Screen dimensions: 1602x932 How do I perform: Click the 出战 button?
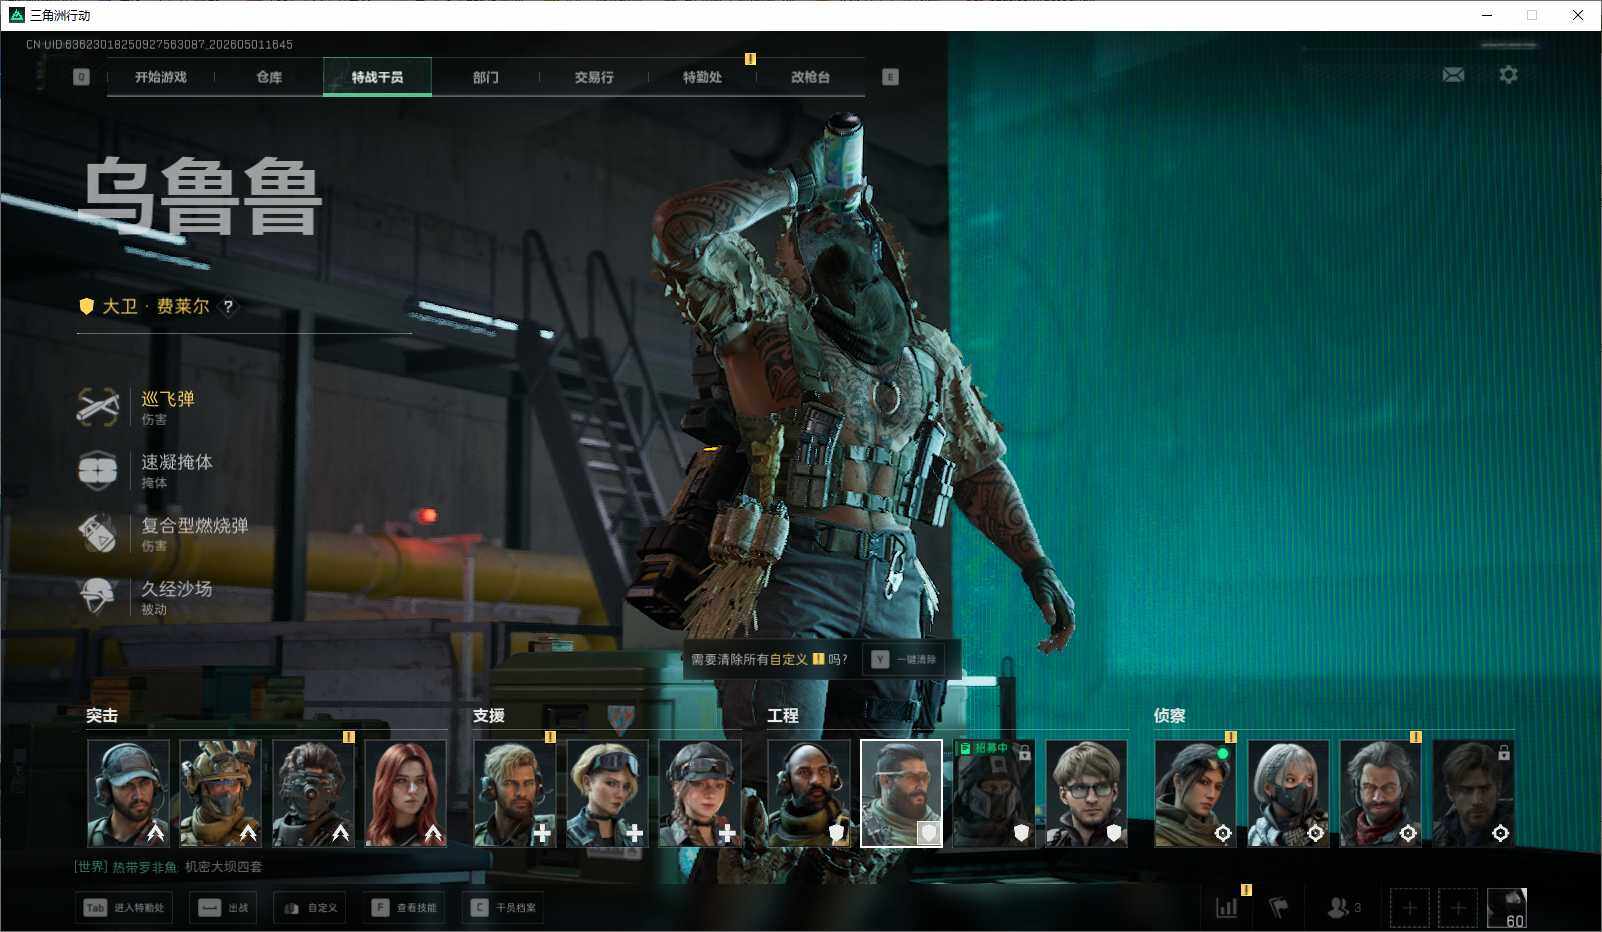[x=223, y=907]
